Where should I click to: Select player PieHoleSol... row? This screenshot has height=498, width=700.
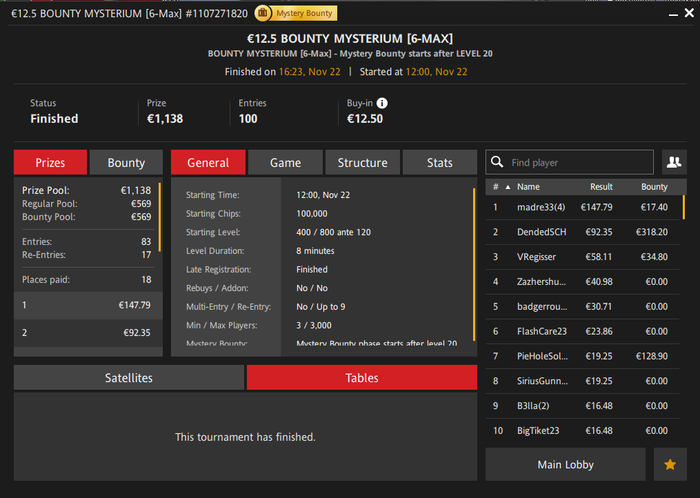[x=583, y=356]
